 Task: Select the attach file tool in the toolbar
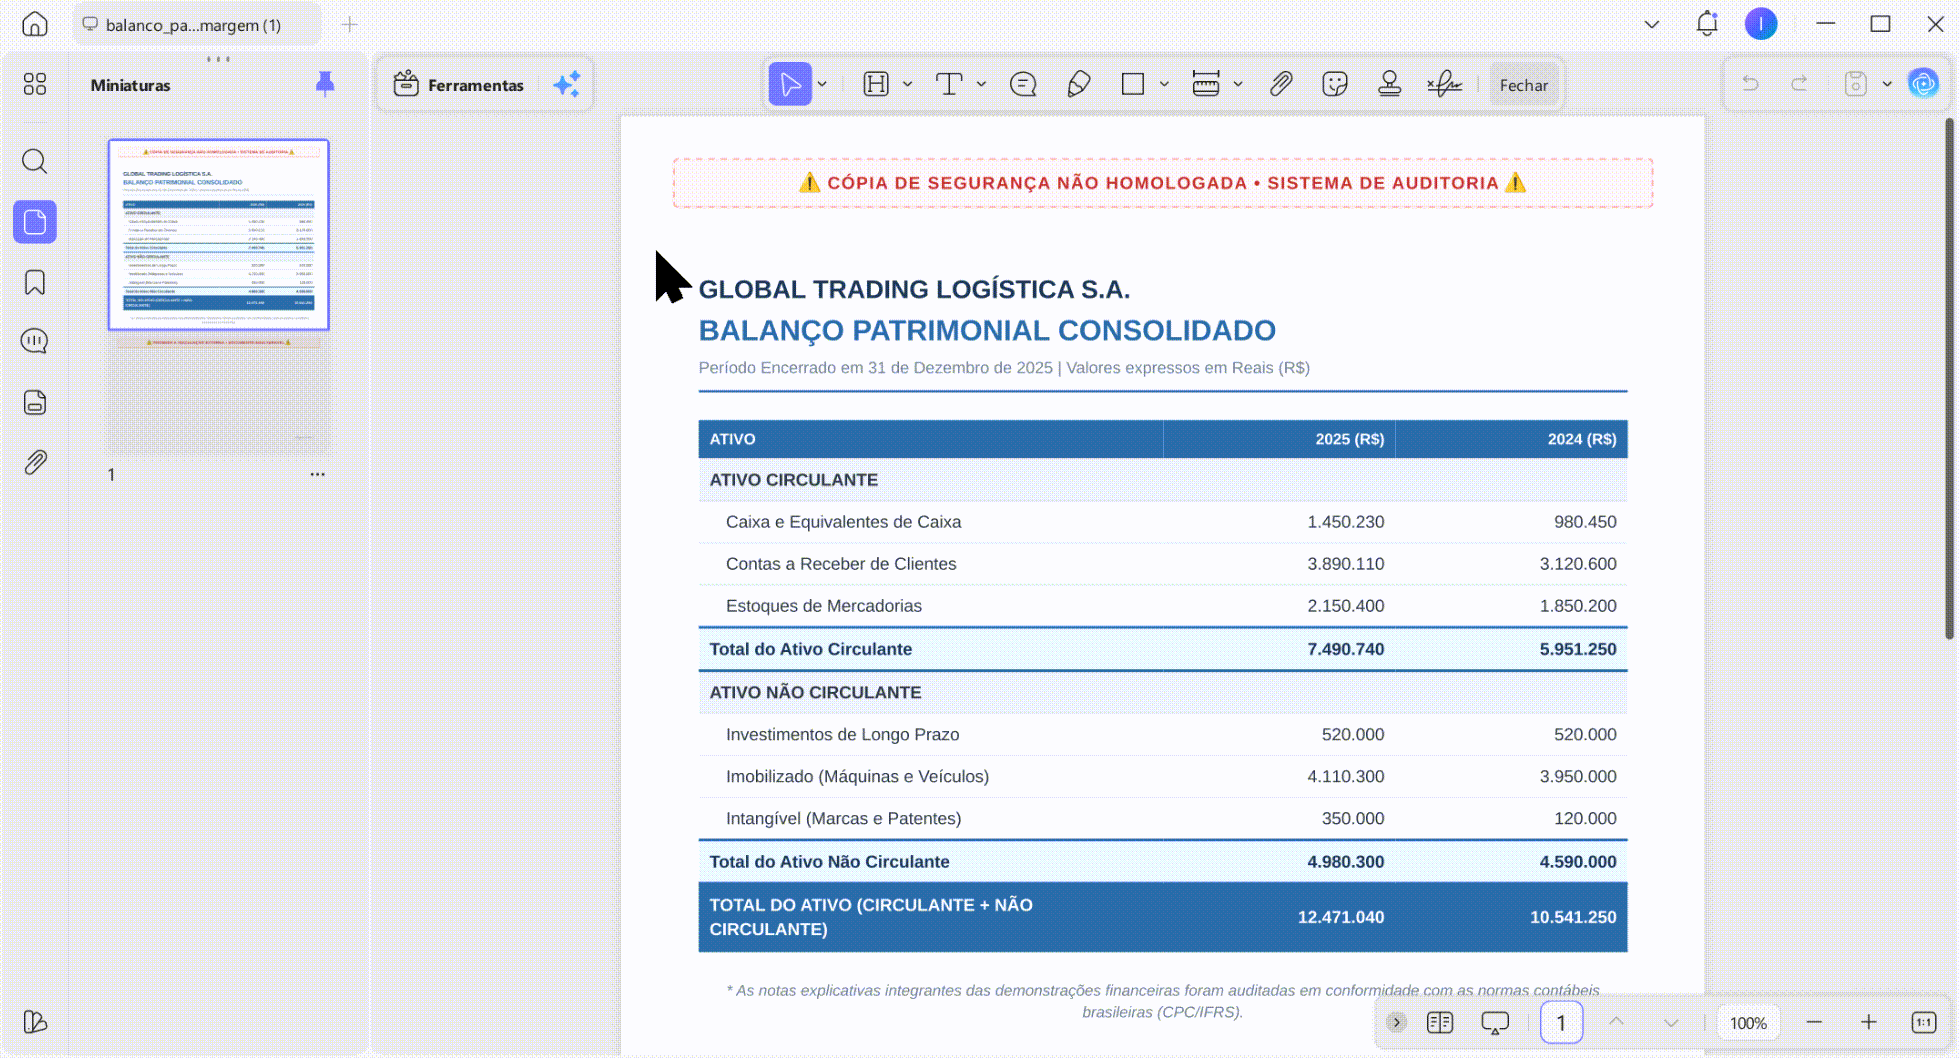pyautogui.click(x=1281, y=84)
